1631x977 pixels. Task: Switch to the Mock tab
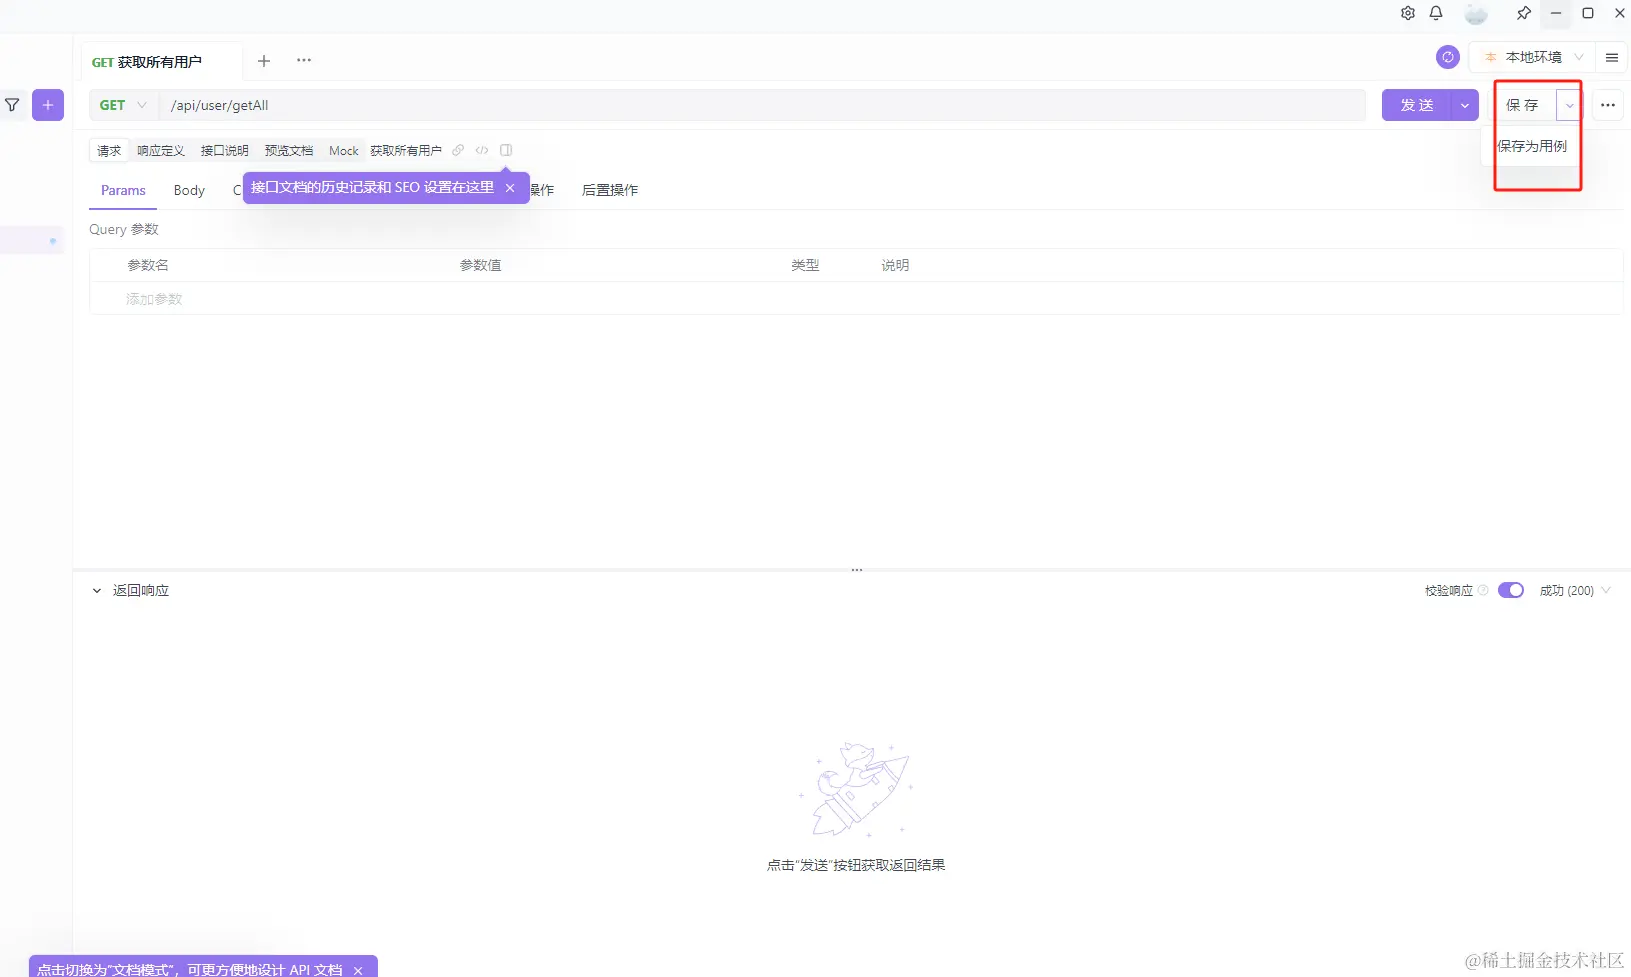pyautogui.click(x=344, y=150)
